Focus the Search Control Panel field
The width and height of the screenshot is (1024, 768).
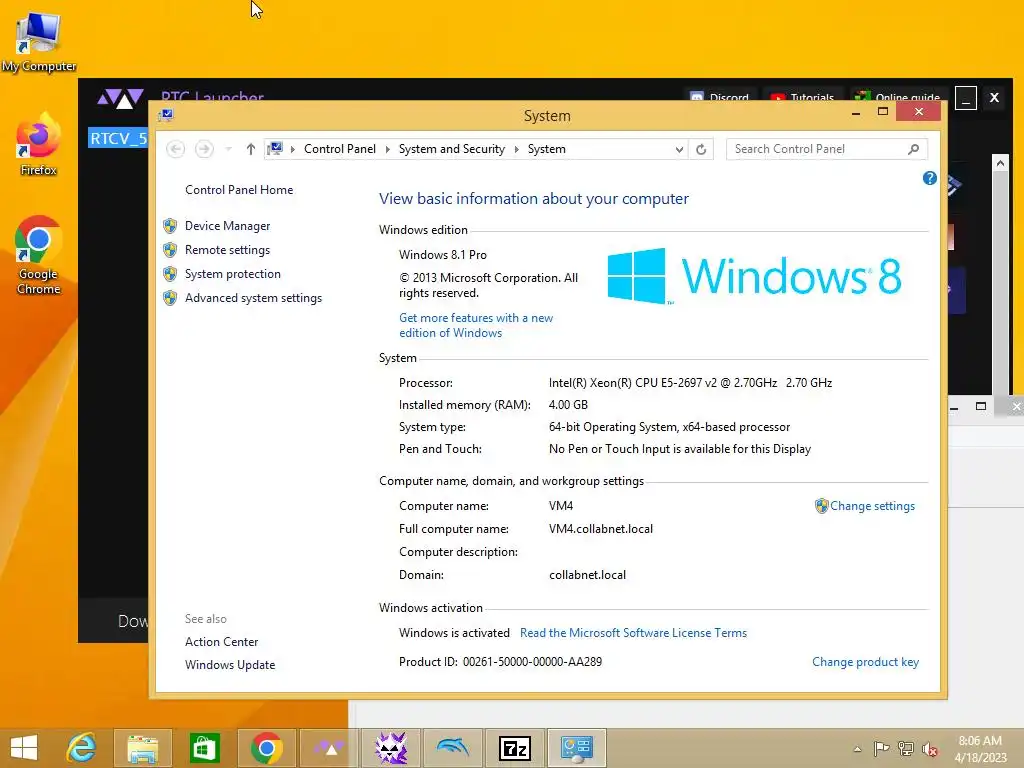pyautogui.click(x=827, y=149)
